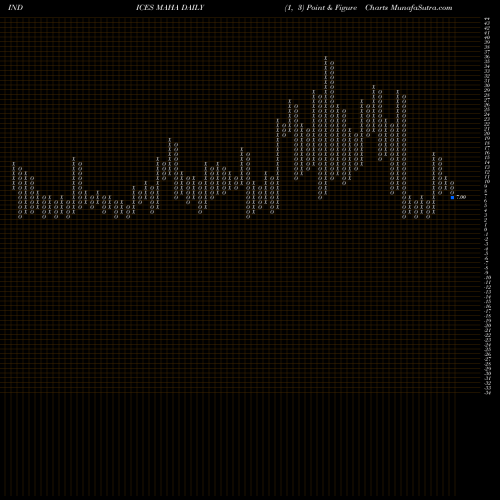Viewport: 500px width, 500px height.
Task: Click the 'IND' title text
Action: (x=15, y=8)
